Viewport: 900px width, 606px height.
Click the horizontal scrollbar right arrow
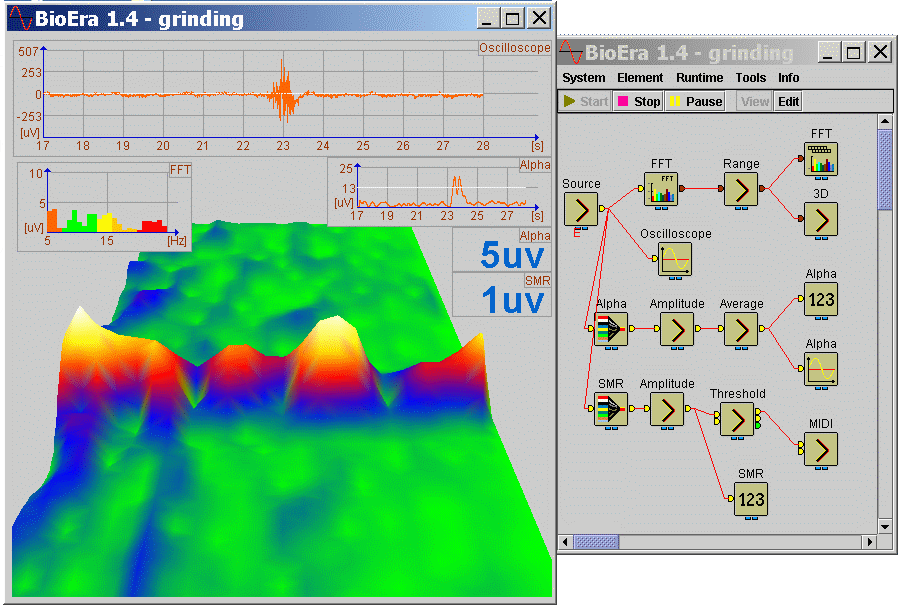(870, 541)
